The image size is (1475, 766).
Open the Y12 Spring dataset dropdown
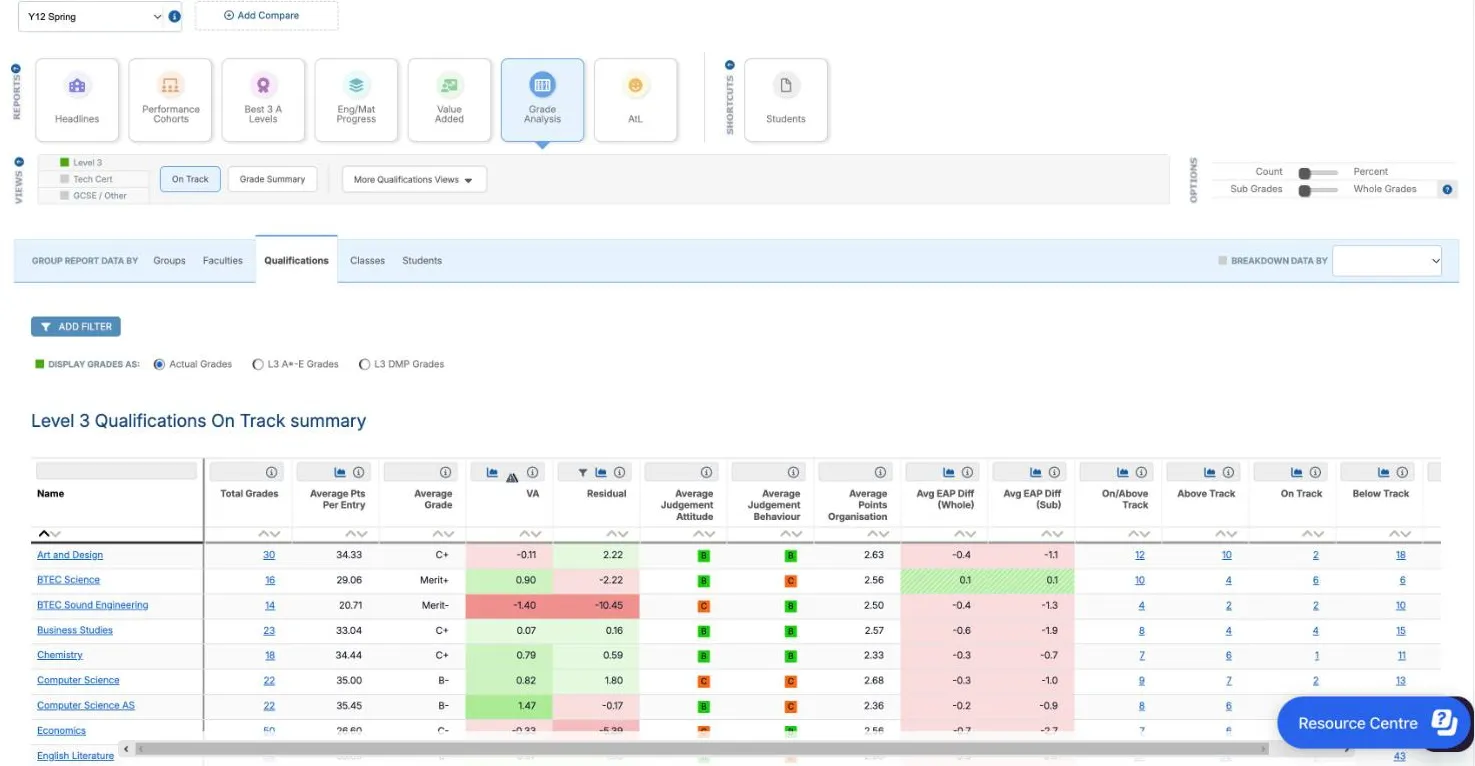[x=92, y=16]
